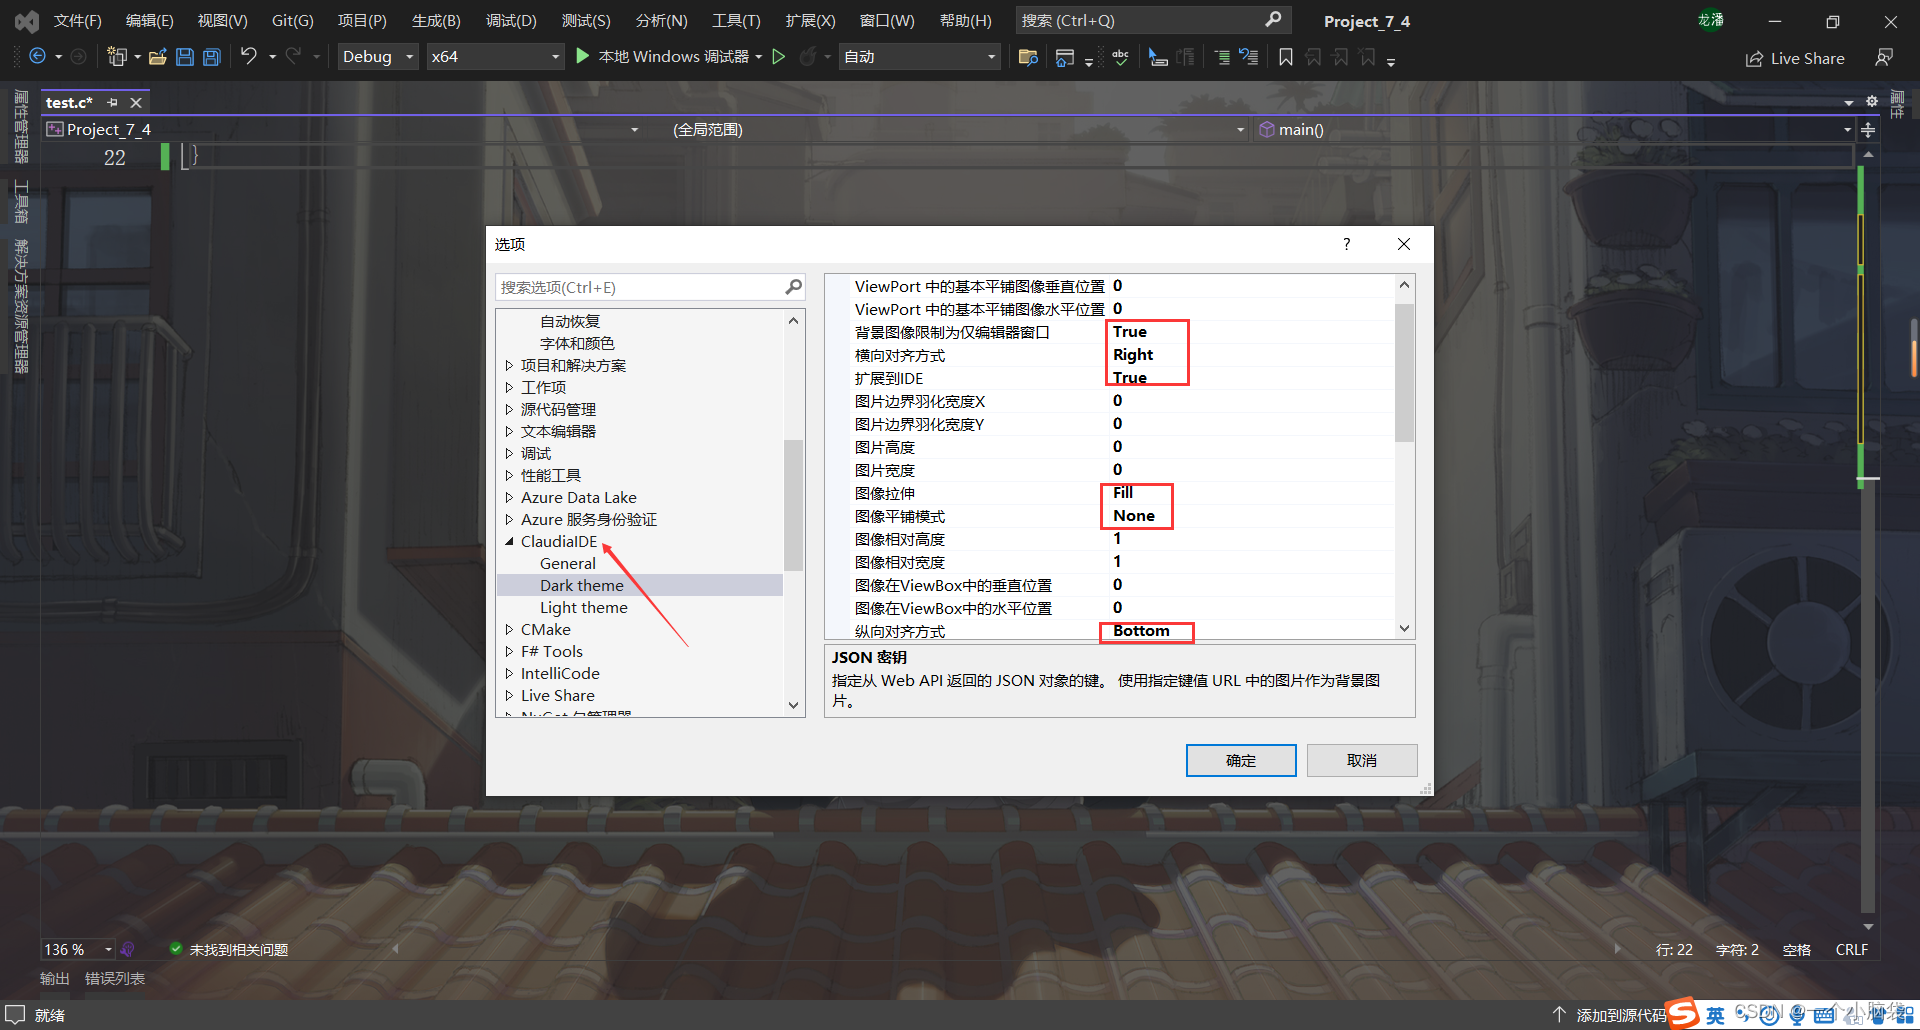
Task: Expand the Azure Data Lake node
Action: click(x=509, y=497)
